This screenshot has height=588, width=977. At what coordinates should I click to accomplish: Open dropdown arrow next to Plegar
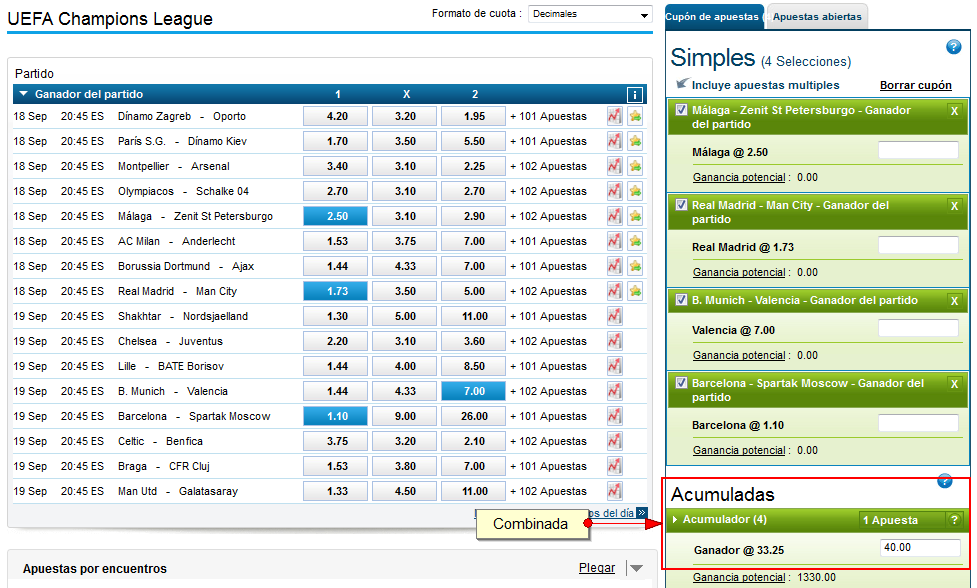(x=635, y=568)
